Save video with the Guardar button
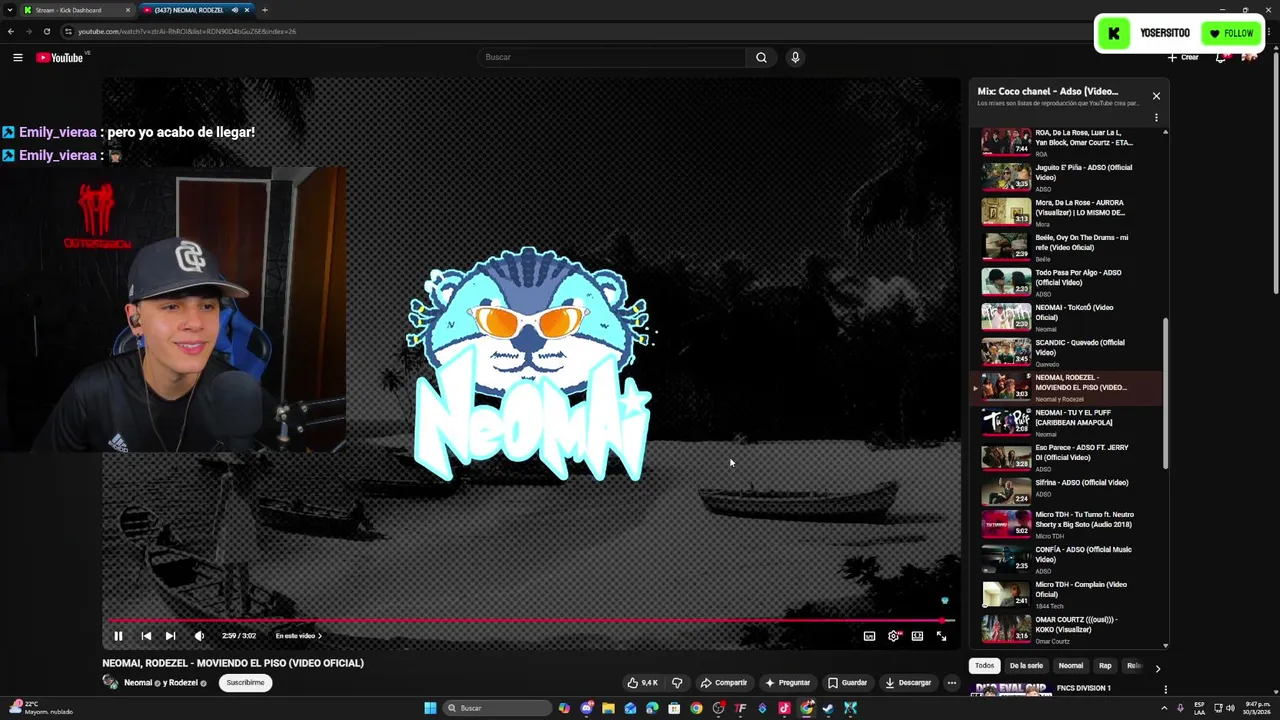Viewport: 1280px width, 720px height. click(x=847, y=683)
